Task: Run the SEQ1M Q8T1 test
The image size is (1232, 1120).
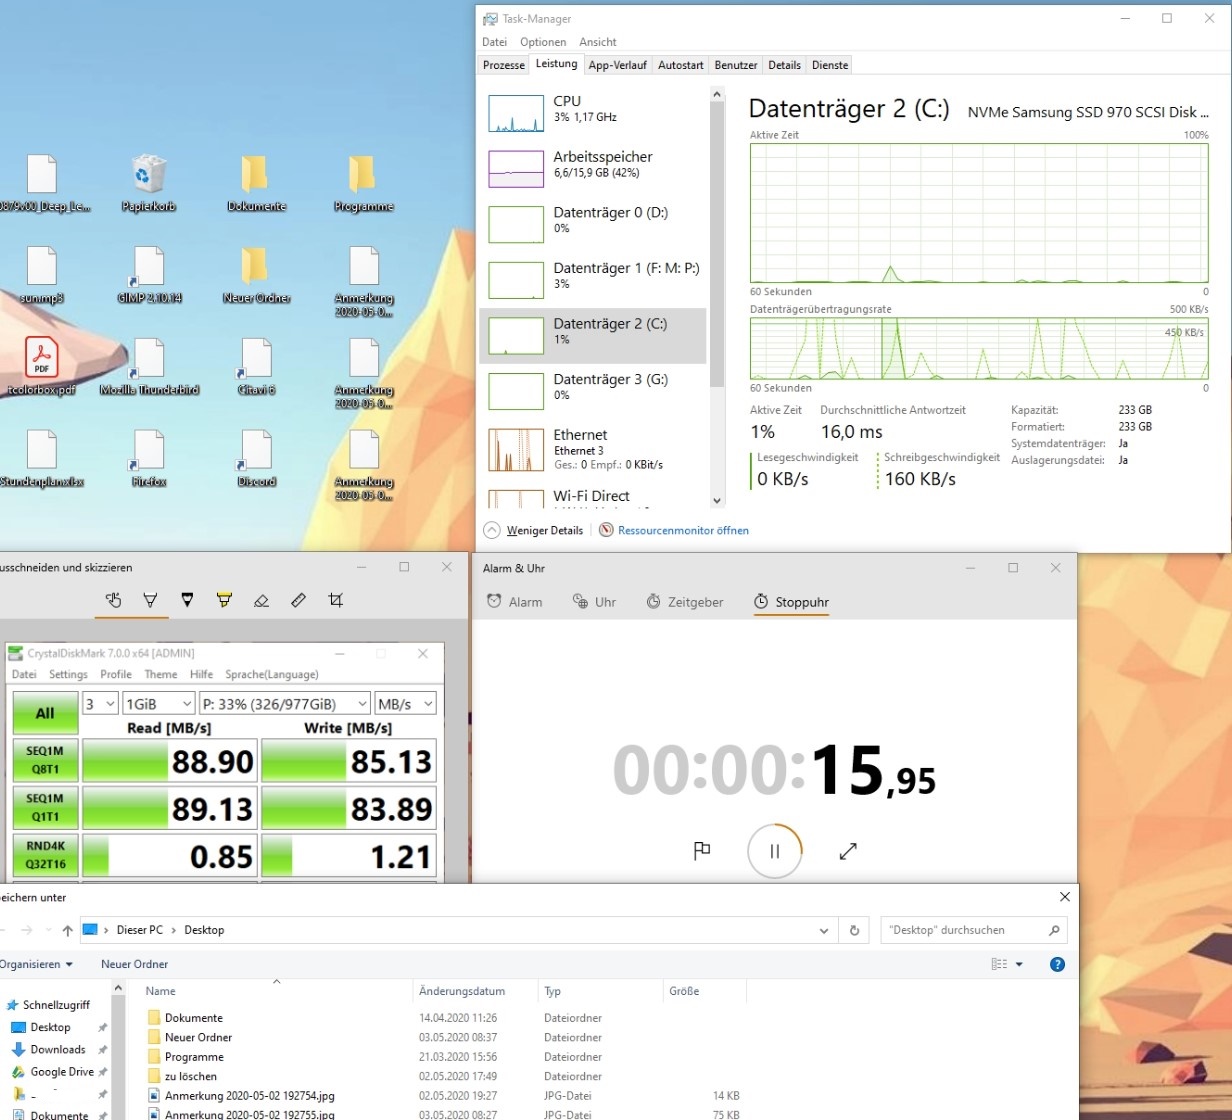Action: coord(45,761)
